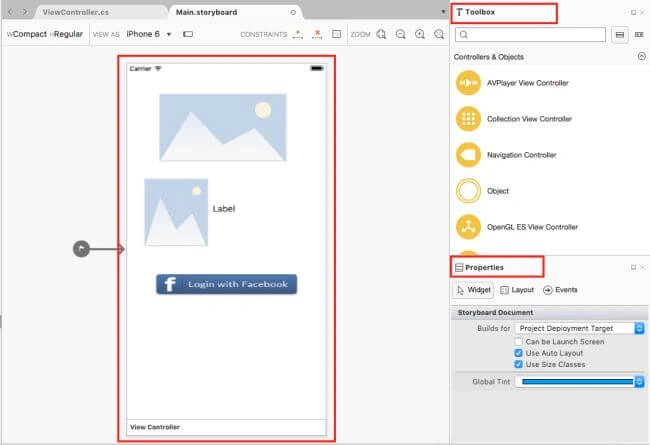
Task: Click the OpenGL ES View Controller icon
Action: coord(468,227)
